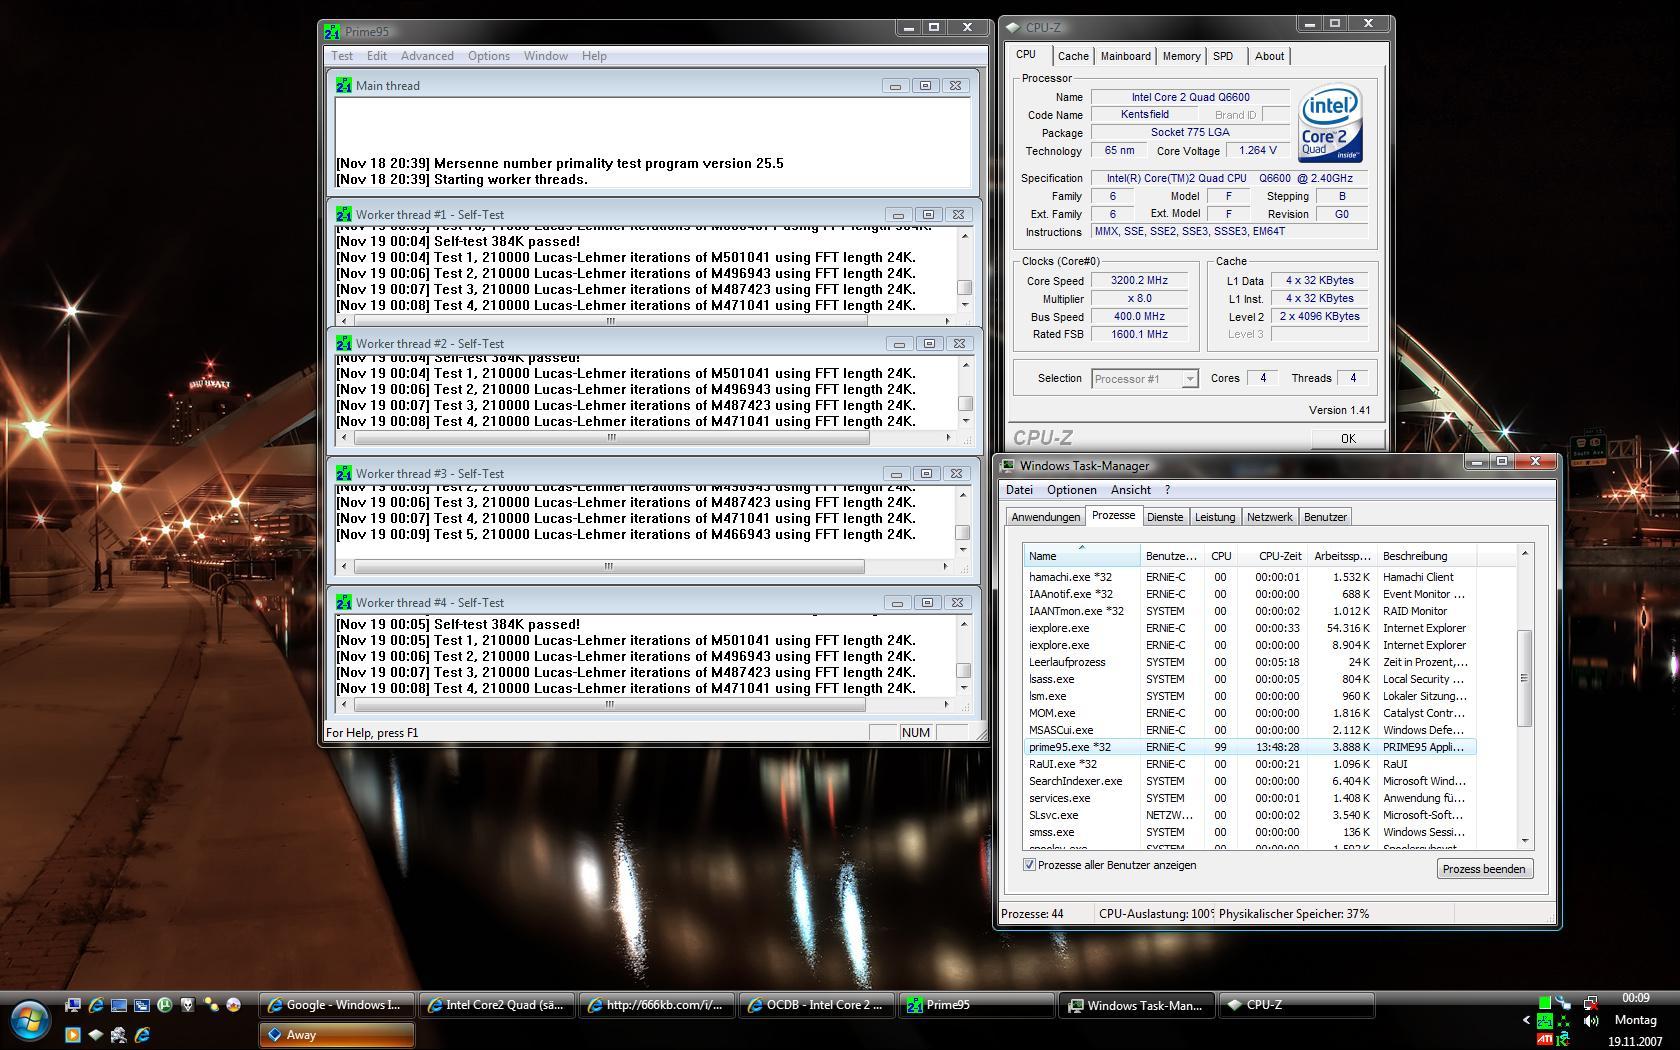Minimize the Worker thread #4 child window

tap(897, 602)
